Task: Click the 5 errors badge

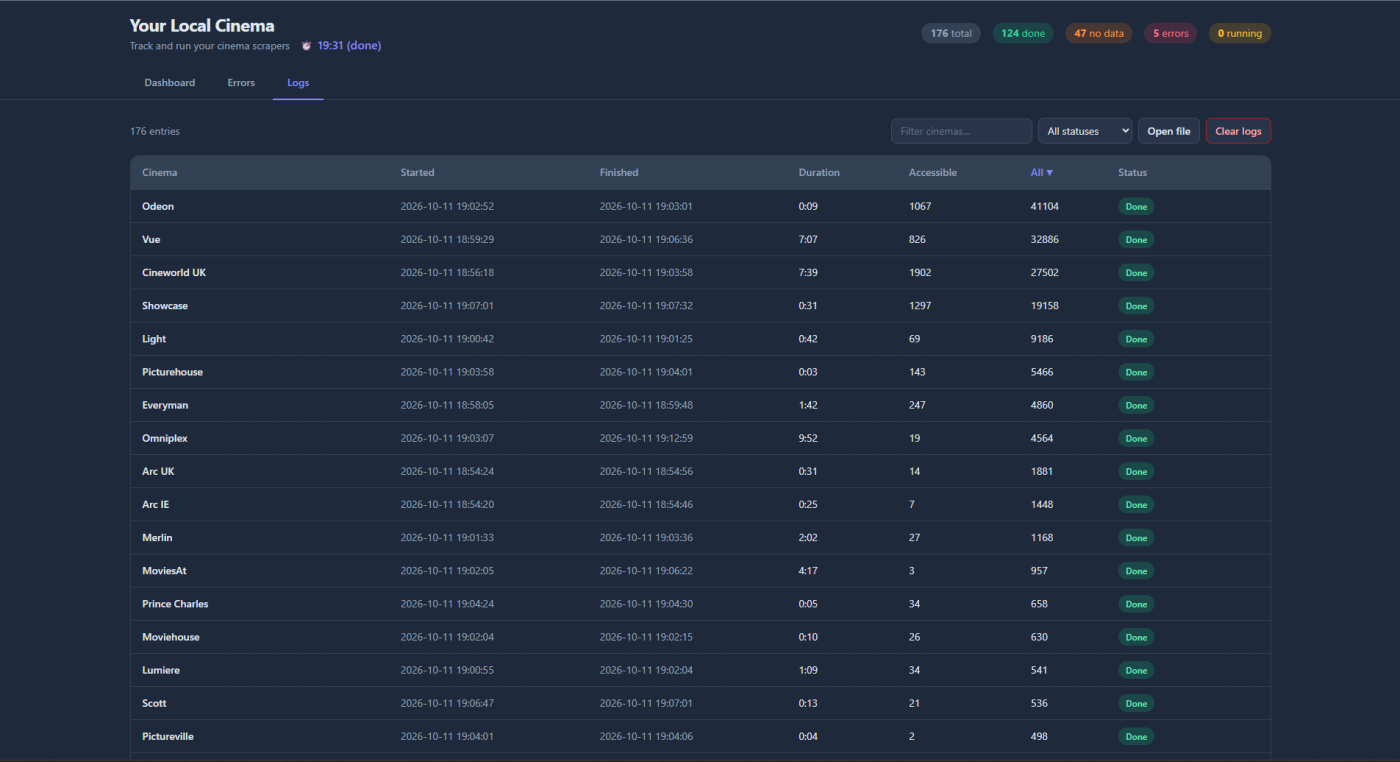Action: 1171,33
